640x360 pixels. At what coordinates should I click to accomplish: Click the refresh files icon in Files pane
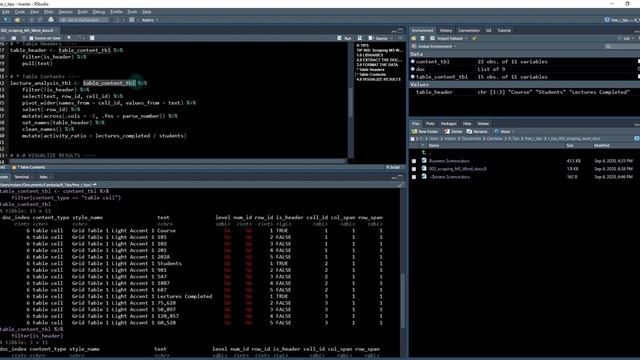click(x=636, y=139)
